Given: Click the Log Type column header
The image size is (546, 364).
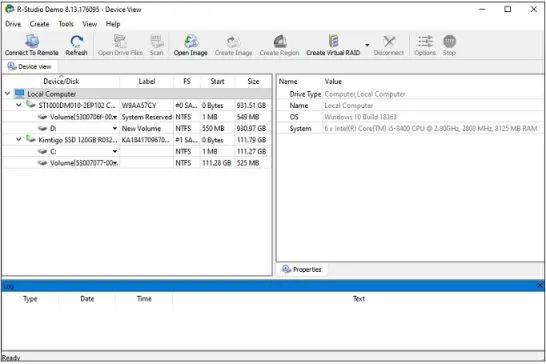Looking at the screenshot, I should click(x=30, y=299).
